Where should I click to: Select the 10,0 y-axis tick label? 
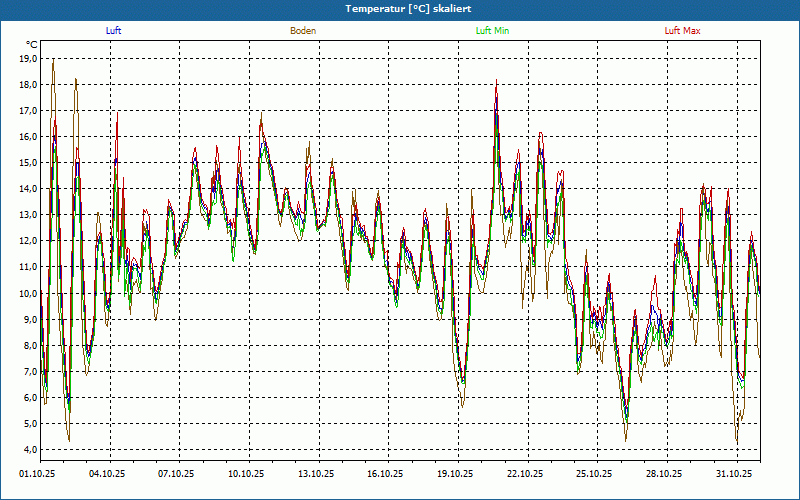coord(28,293)
